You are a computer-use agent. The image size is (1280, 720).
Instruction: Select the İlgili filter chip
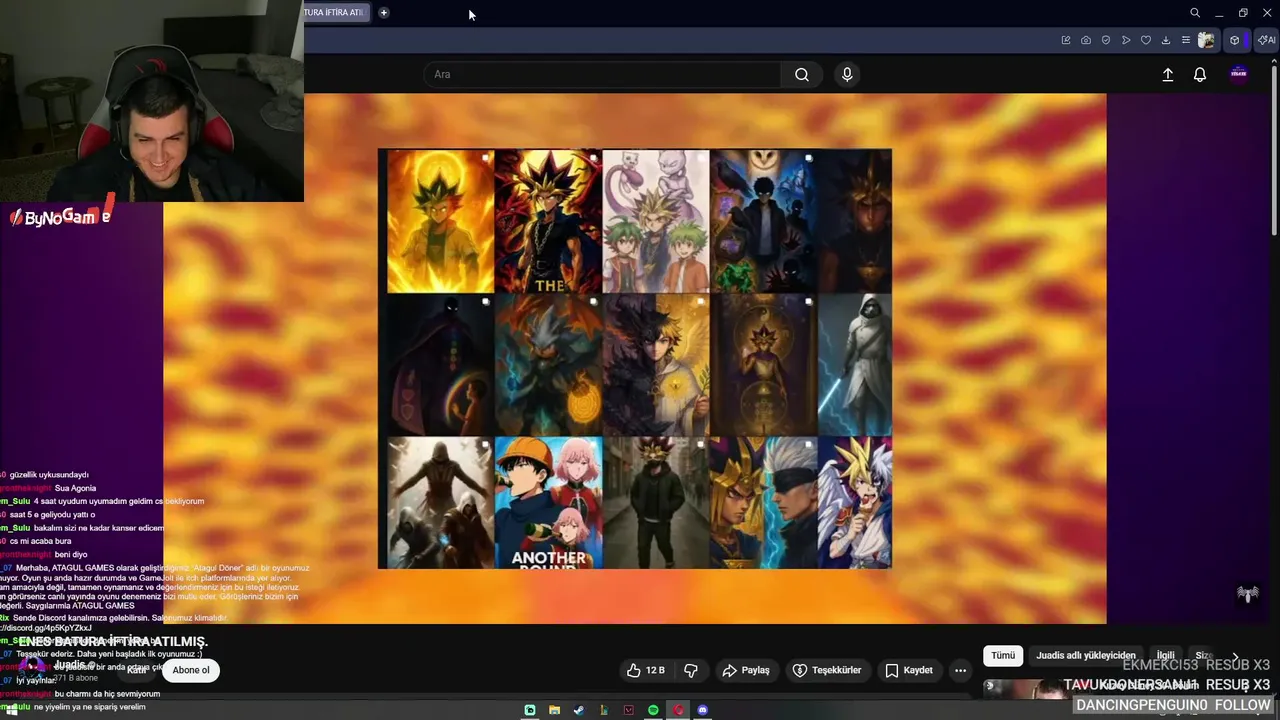[x=1166, y=655]
